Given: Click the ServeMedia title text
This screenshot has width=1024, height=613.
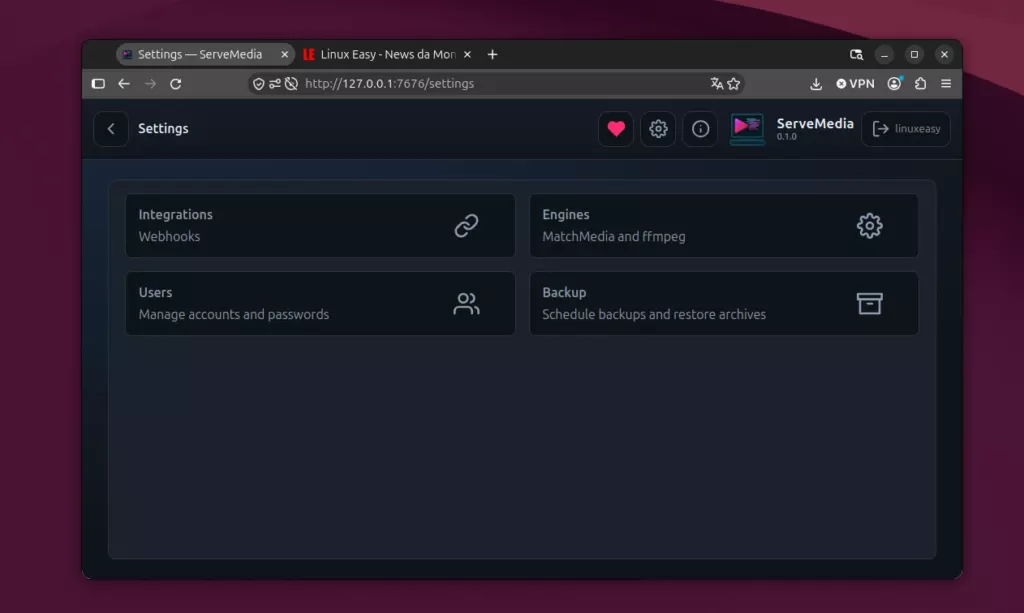Looking at the screenshot, I should point(814,123).
